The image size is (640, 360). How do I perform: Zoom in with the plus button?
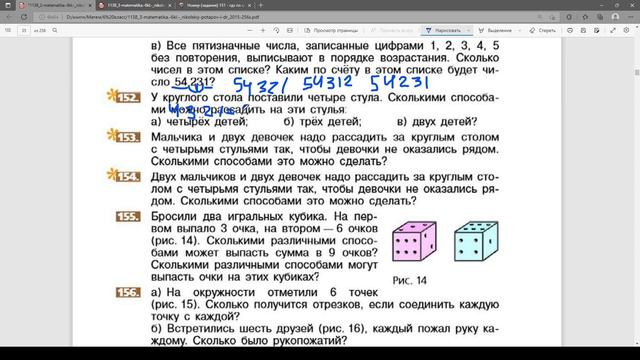[263, 30]
